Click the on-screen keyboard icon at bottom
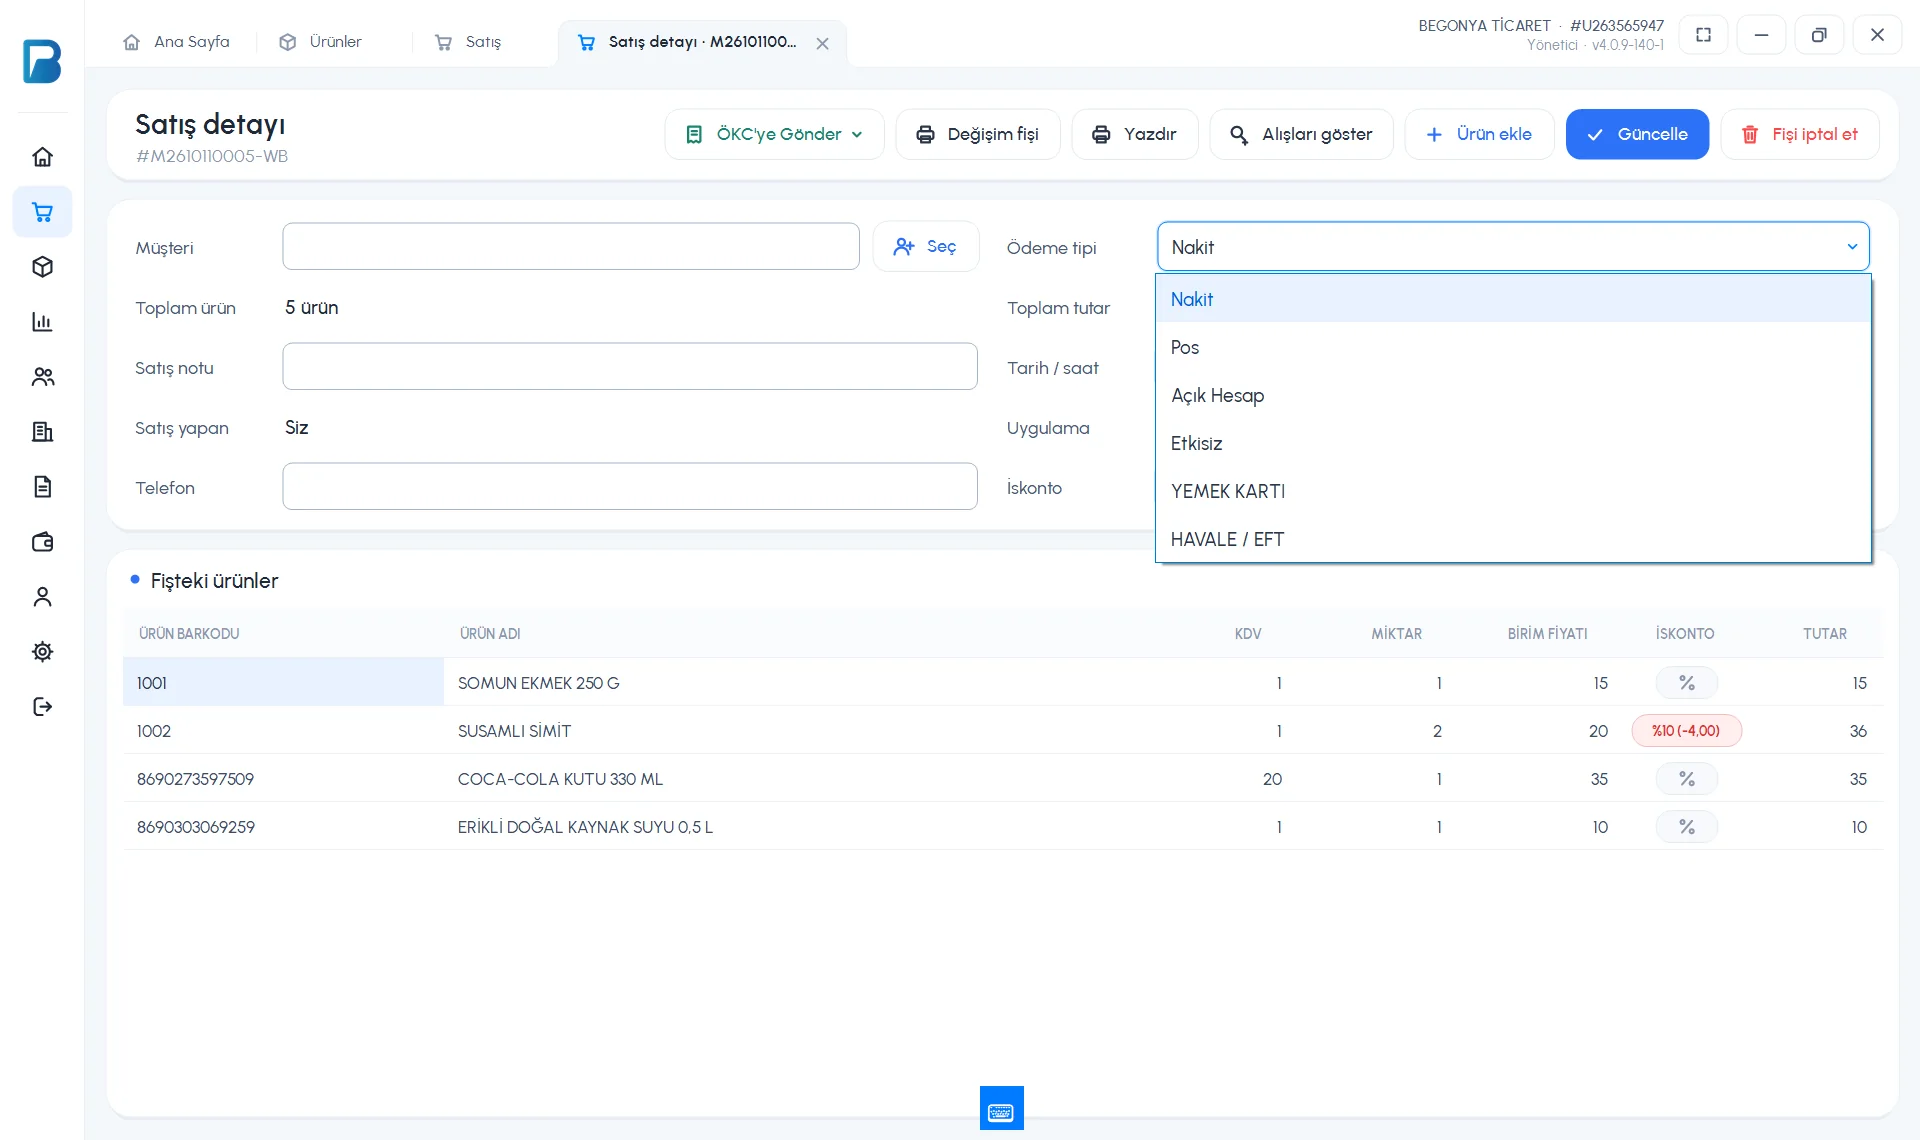The width and height of the screenshot is (1920, 1140). click(1001, 1108)
